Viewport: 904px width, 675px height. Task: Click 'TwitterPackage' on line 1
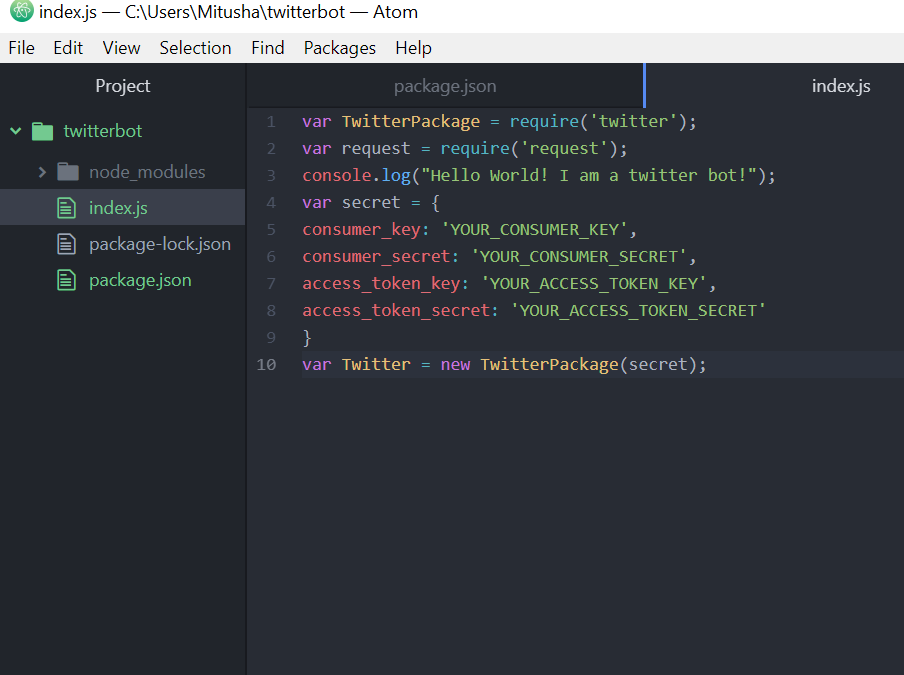point(410,122)
